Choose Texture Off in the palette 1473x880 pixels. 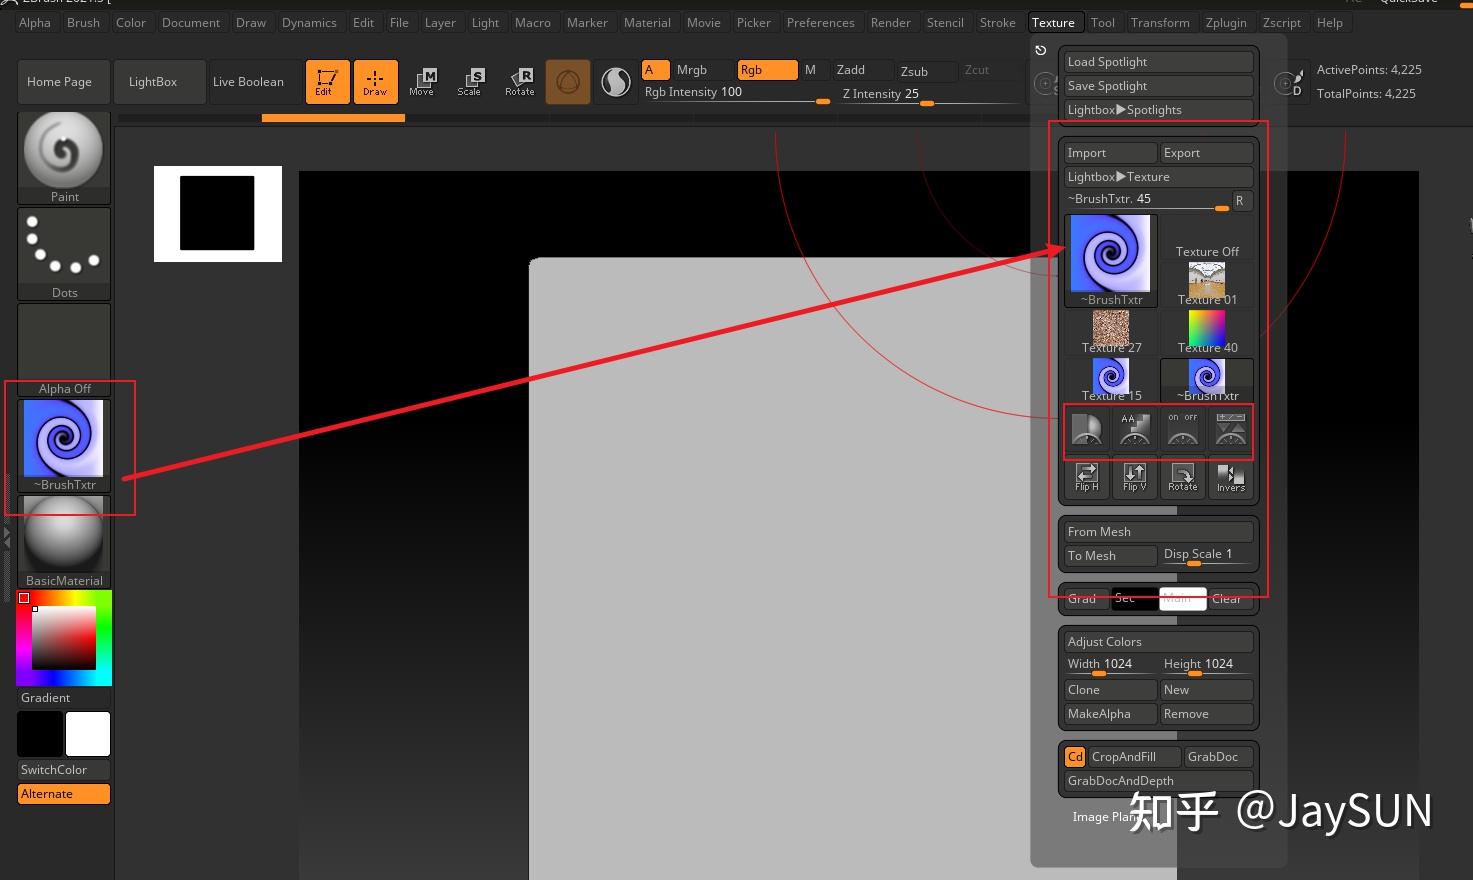1207,239
